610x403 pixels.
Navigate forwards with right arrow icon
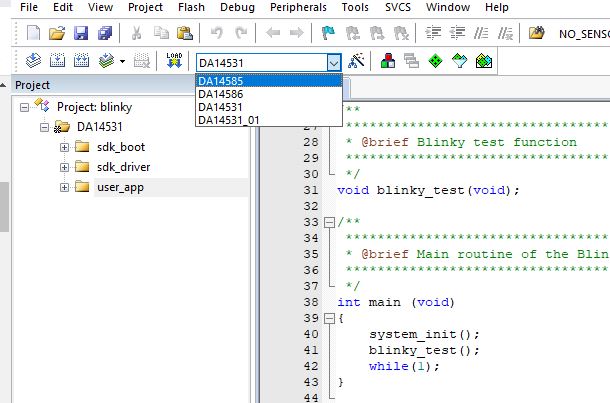pos(296,33)
